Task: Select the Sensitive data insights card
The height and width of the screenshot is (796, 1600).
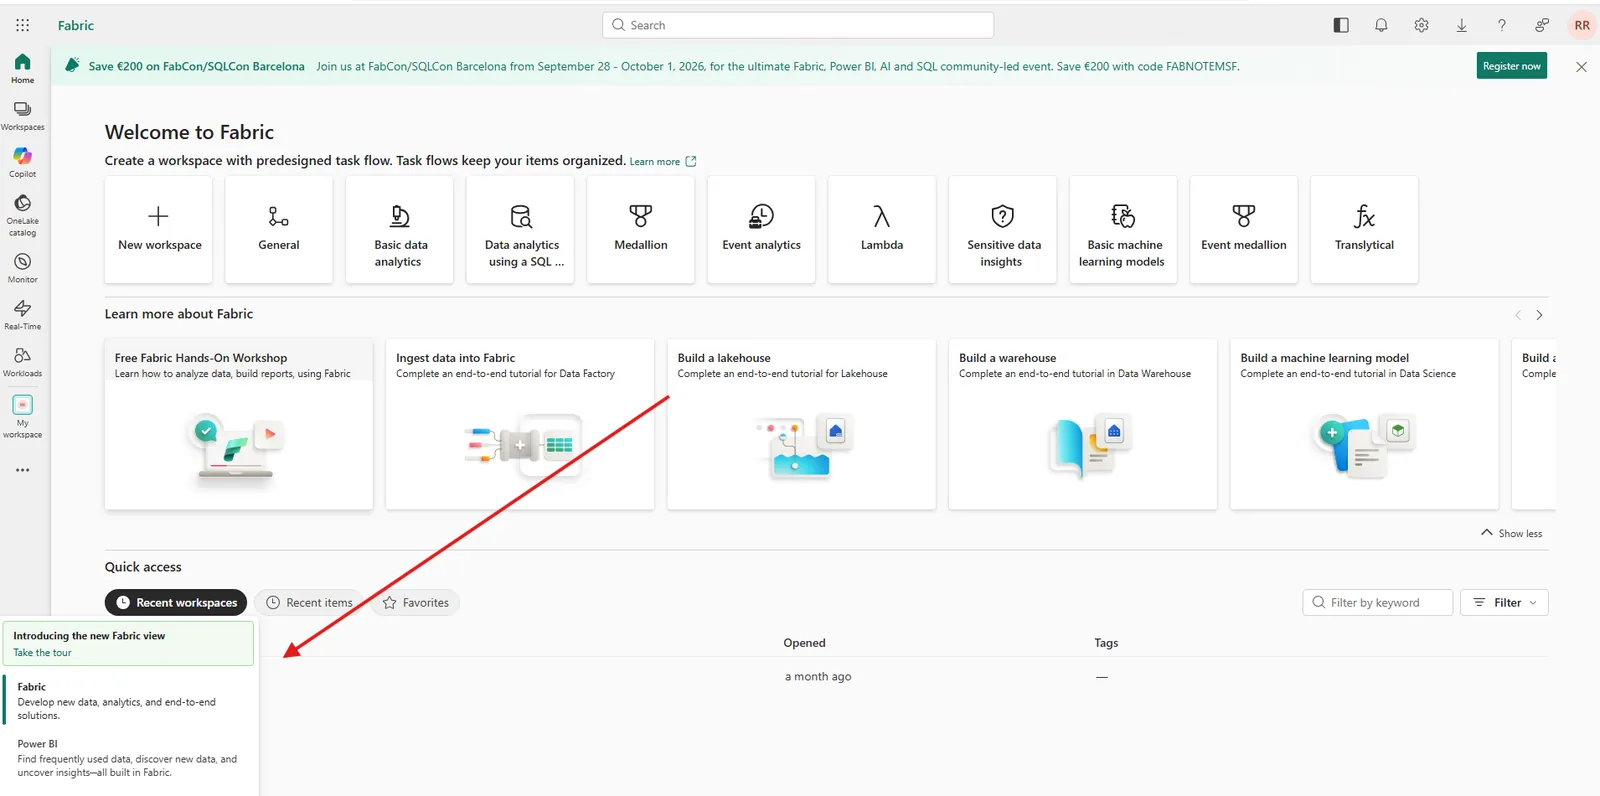Action: click(1002, 229)
